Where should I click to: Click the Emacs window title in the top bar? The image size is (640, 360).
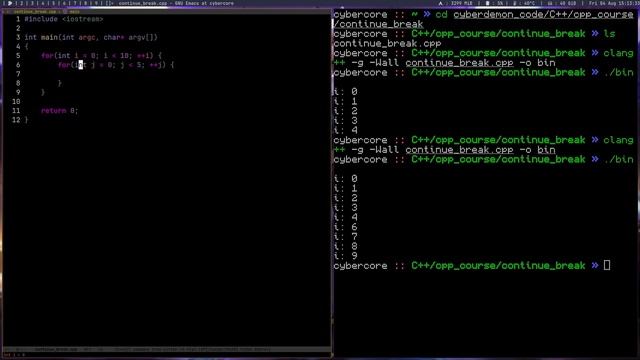point(176,3)
